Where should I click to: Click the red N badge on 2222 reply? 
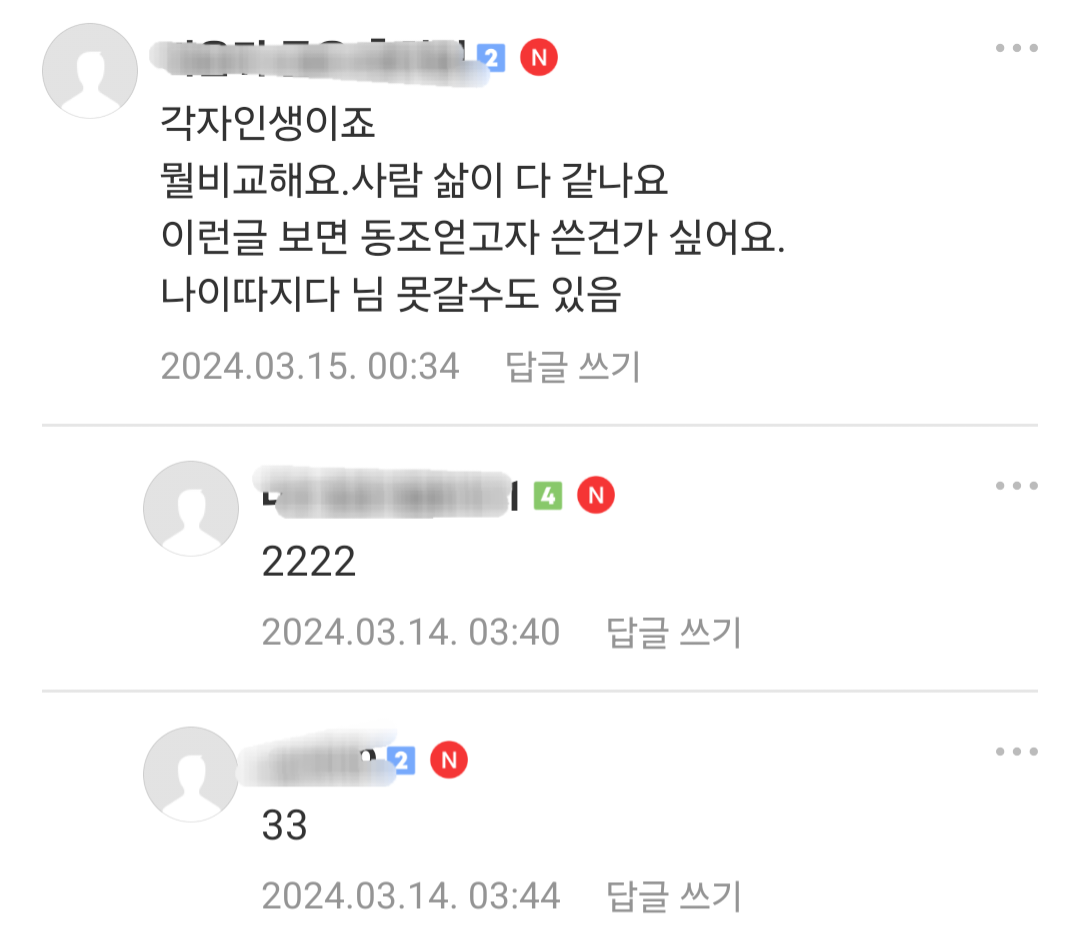pyautogui.click(x=596, y=495)
